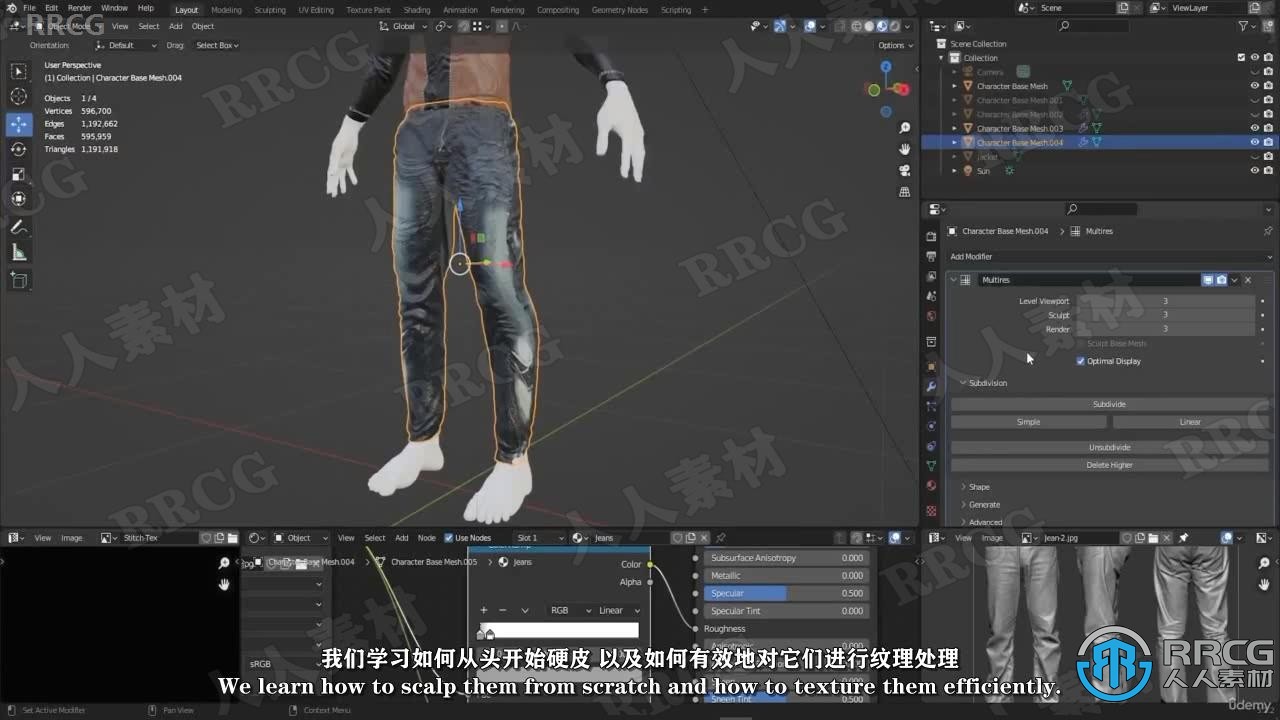1280x720 pixels.
Task: Expand the Shape subpanel
Action: (964, 487)
